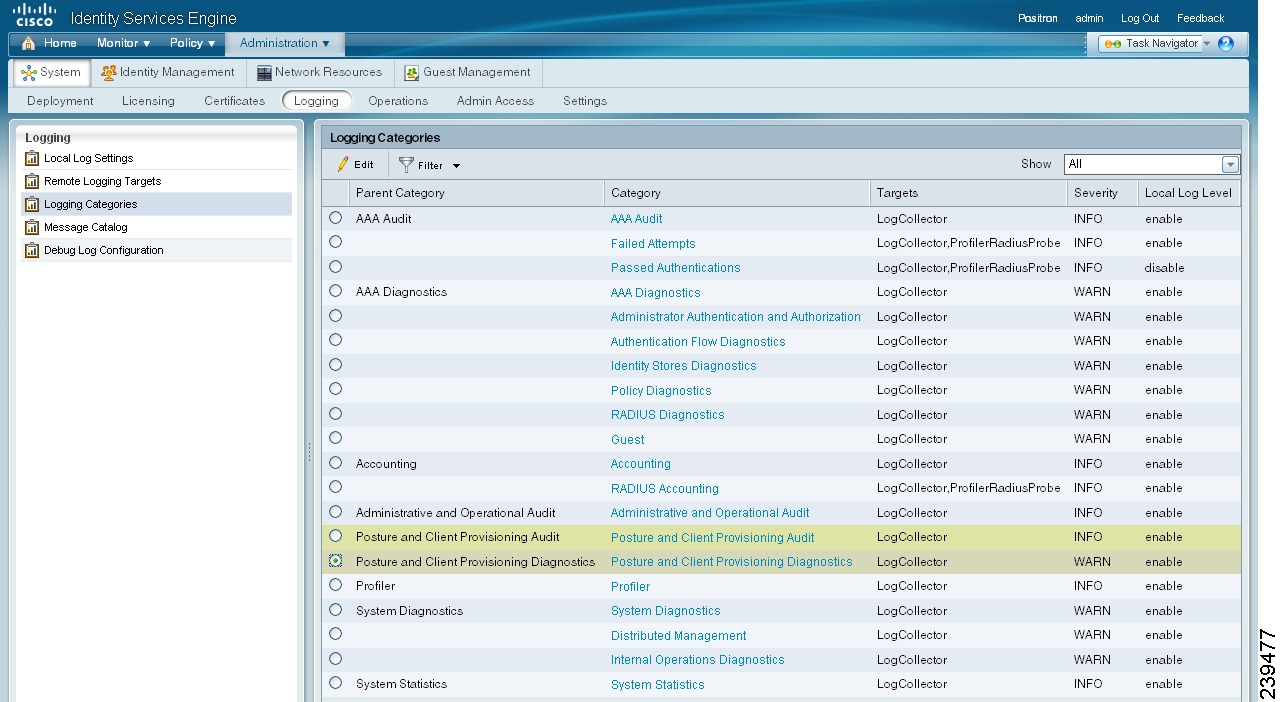Open the Debug Log Configuration sidebar icon

click(x=32, y=250)
